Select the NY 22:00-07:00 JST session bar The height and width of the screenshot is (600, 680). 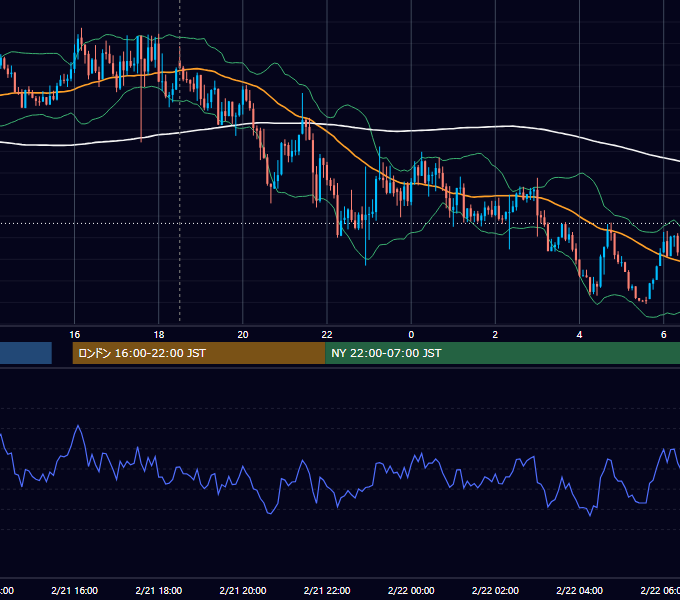502,353
